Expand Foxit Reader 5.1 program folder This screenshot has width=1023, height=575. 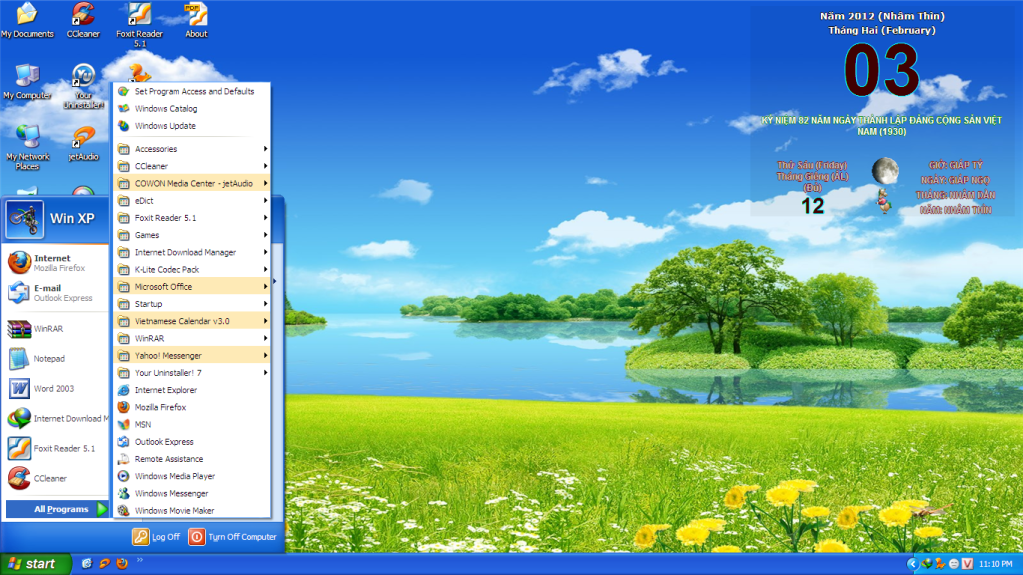192,218
